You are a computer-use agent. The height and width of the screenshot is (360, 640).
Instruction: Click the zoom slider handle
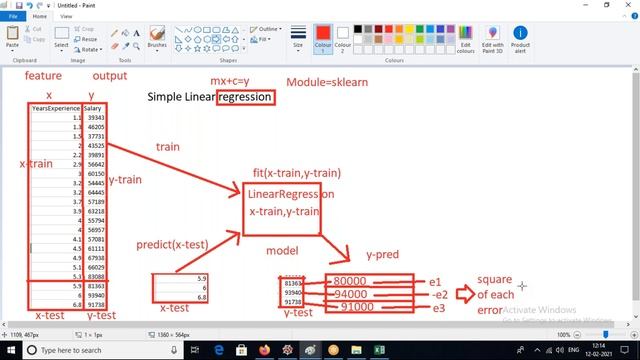pyautogui.click(x=606, y=335)
